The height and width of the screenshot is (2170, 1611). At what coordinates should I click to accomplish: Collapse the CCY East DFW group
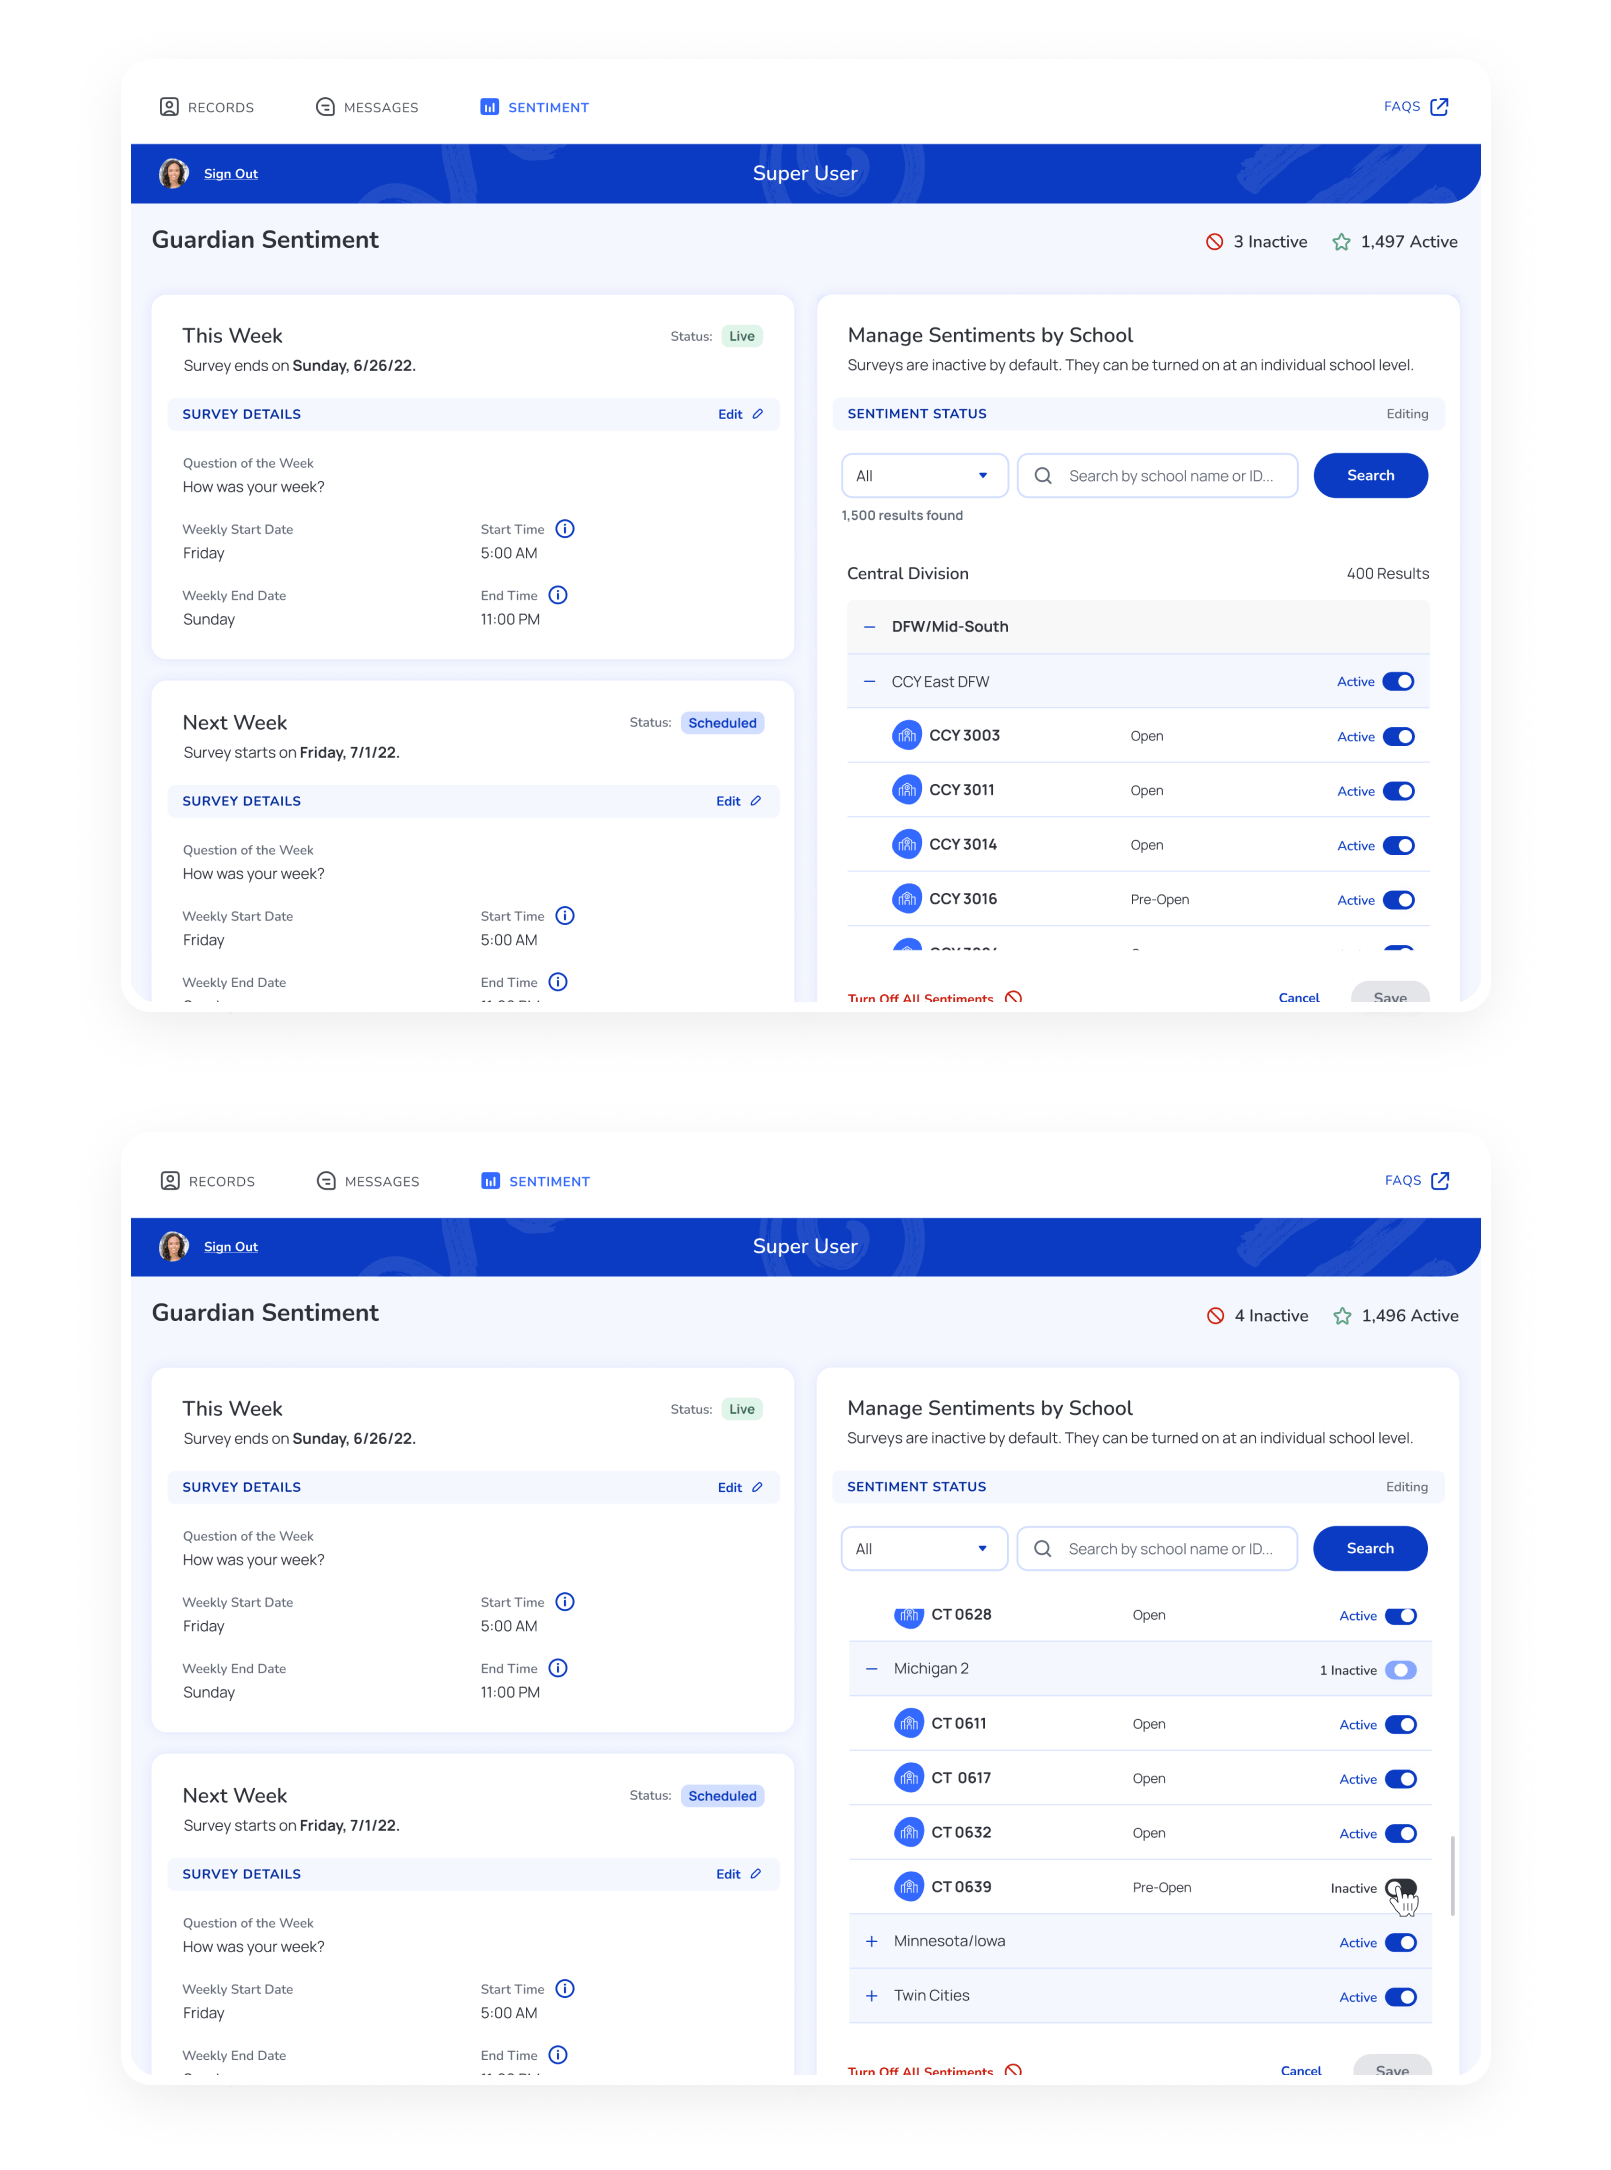point(870,682)
